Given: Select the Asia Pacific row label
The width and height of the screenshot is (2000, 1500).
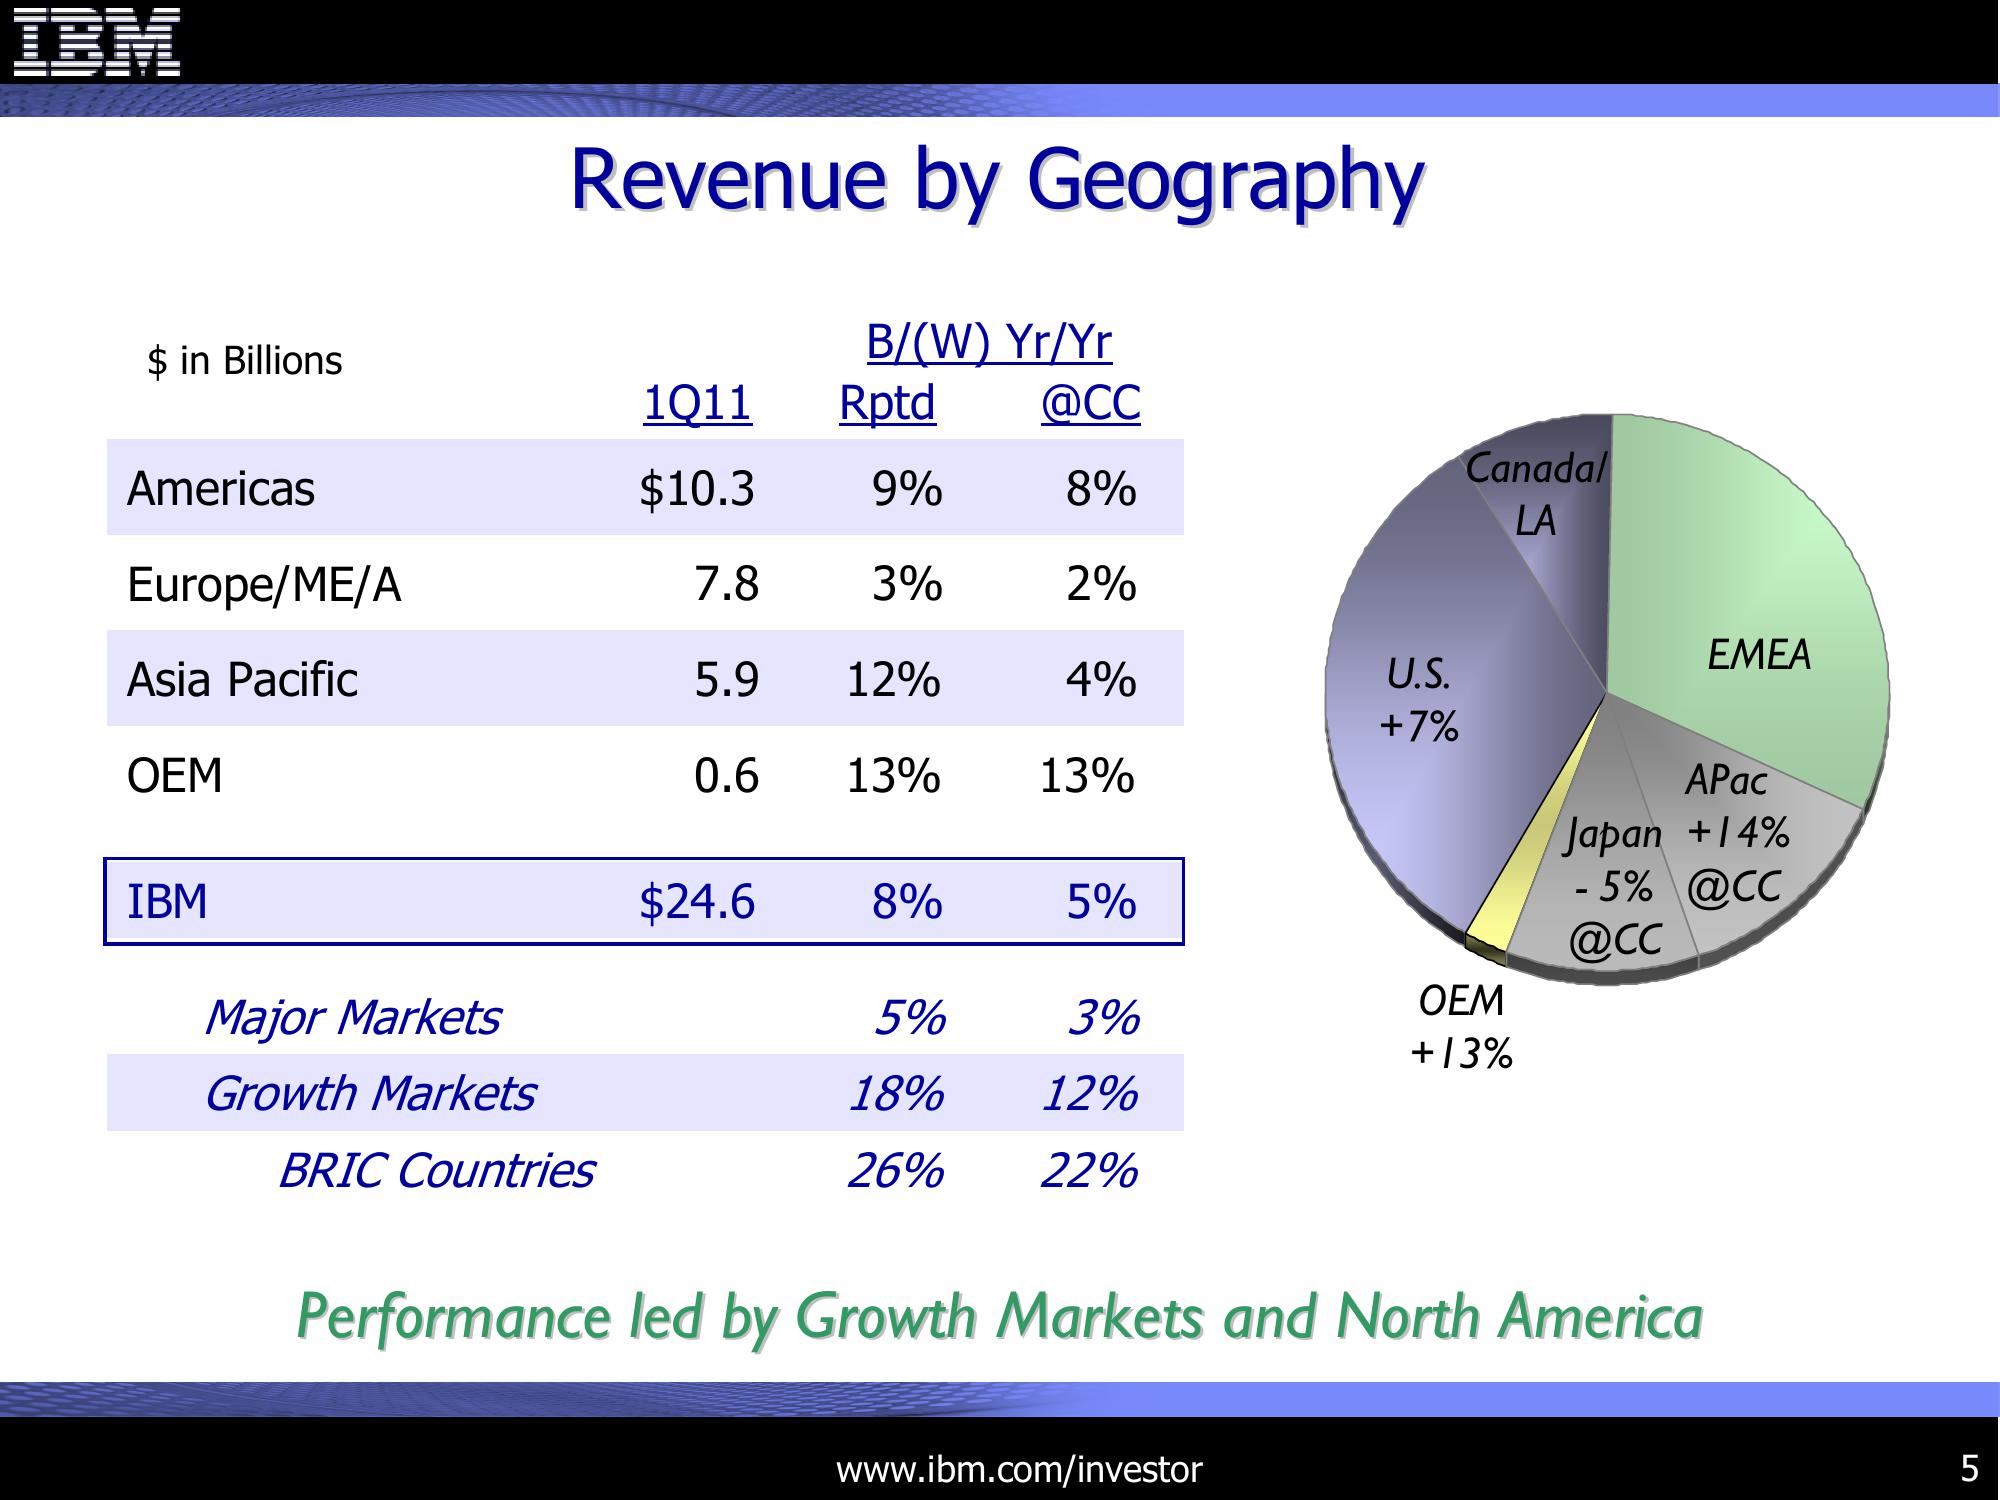Looking at the screenshot, I should tap(242, 680).
